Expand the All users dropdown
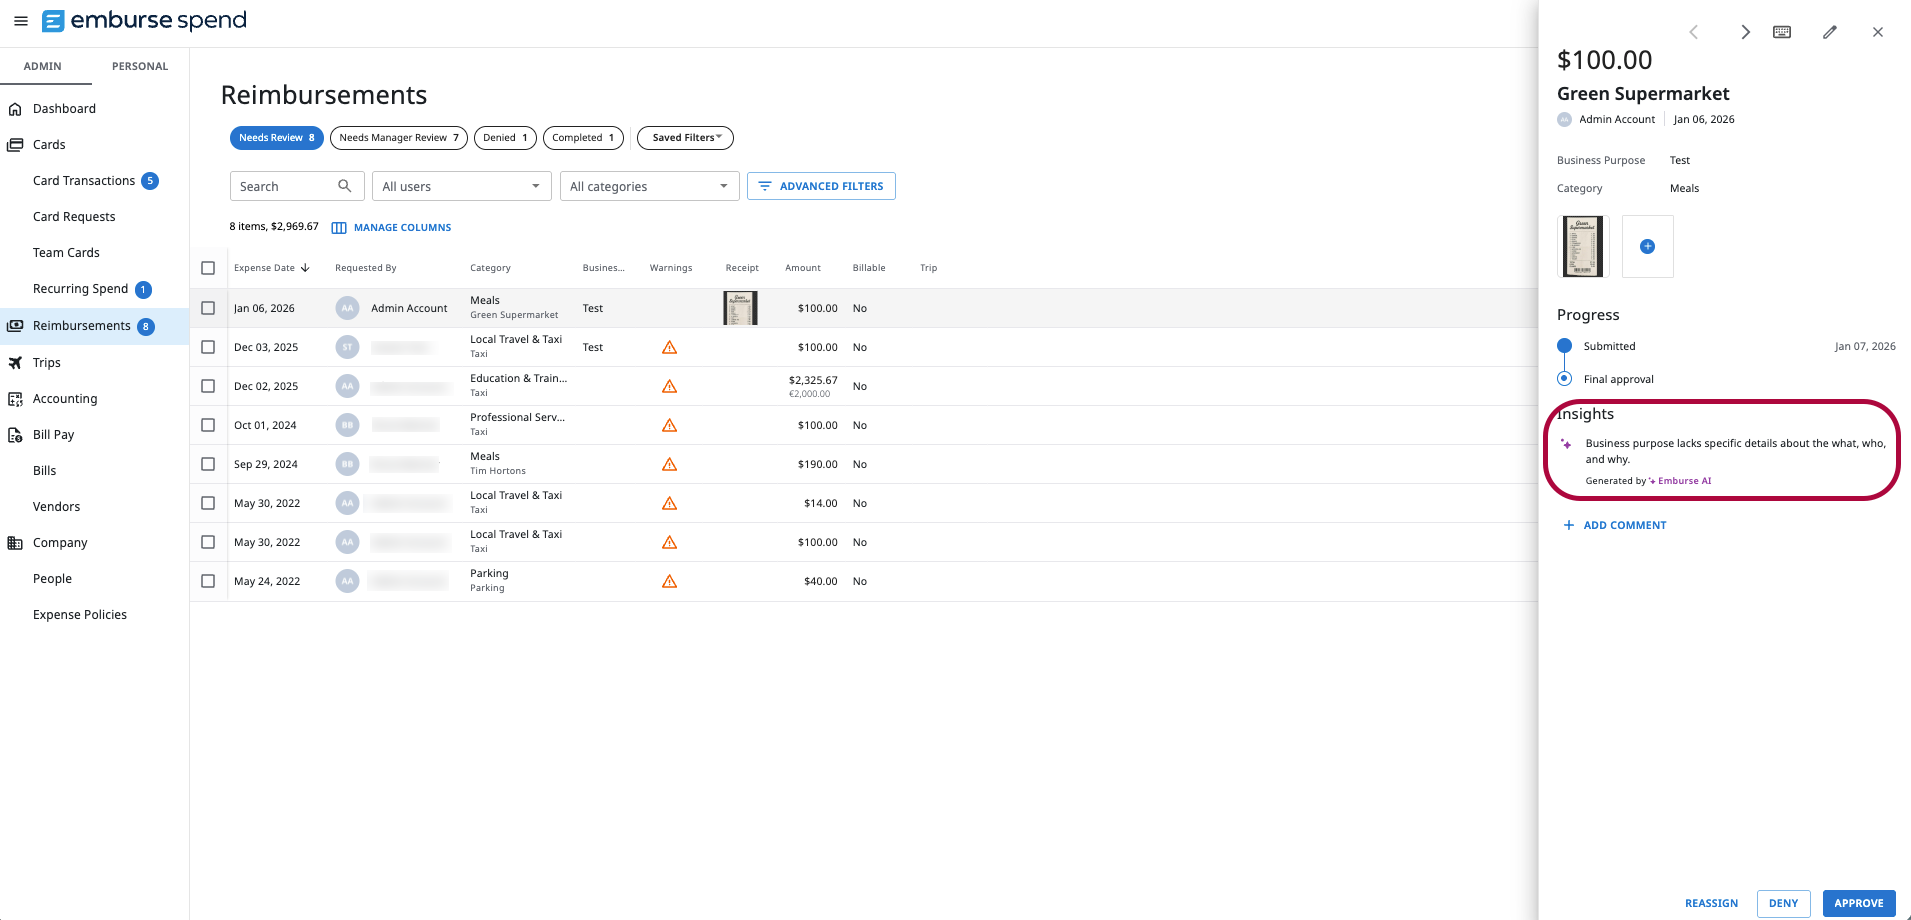 (x=461, y=186)
